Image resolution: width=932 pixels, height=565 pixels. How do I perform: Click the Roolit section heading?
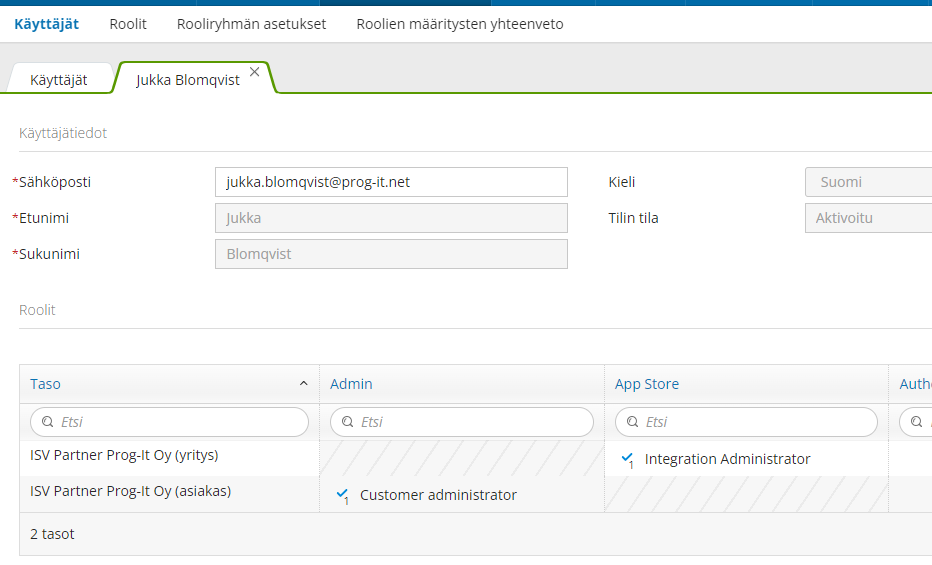(x=37, y=310)
